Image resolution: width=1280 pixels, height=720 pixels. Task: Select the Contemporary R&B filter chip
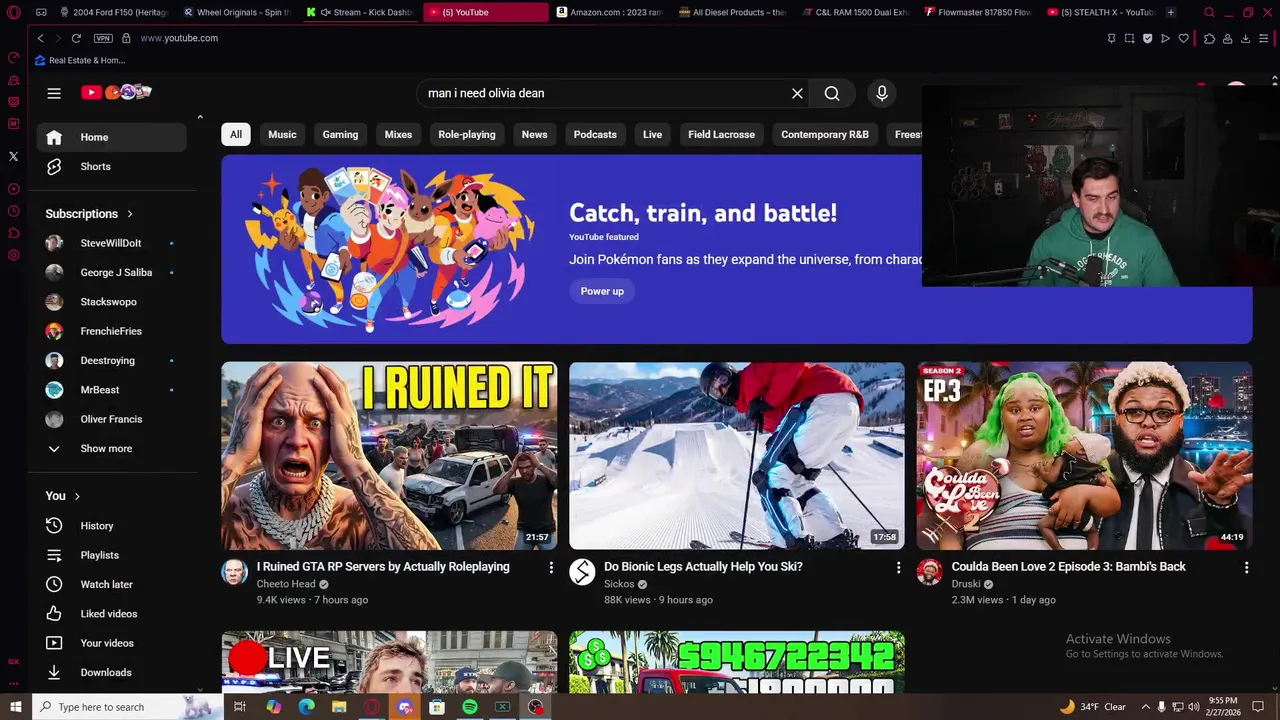(x=825, y=134)
